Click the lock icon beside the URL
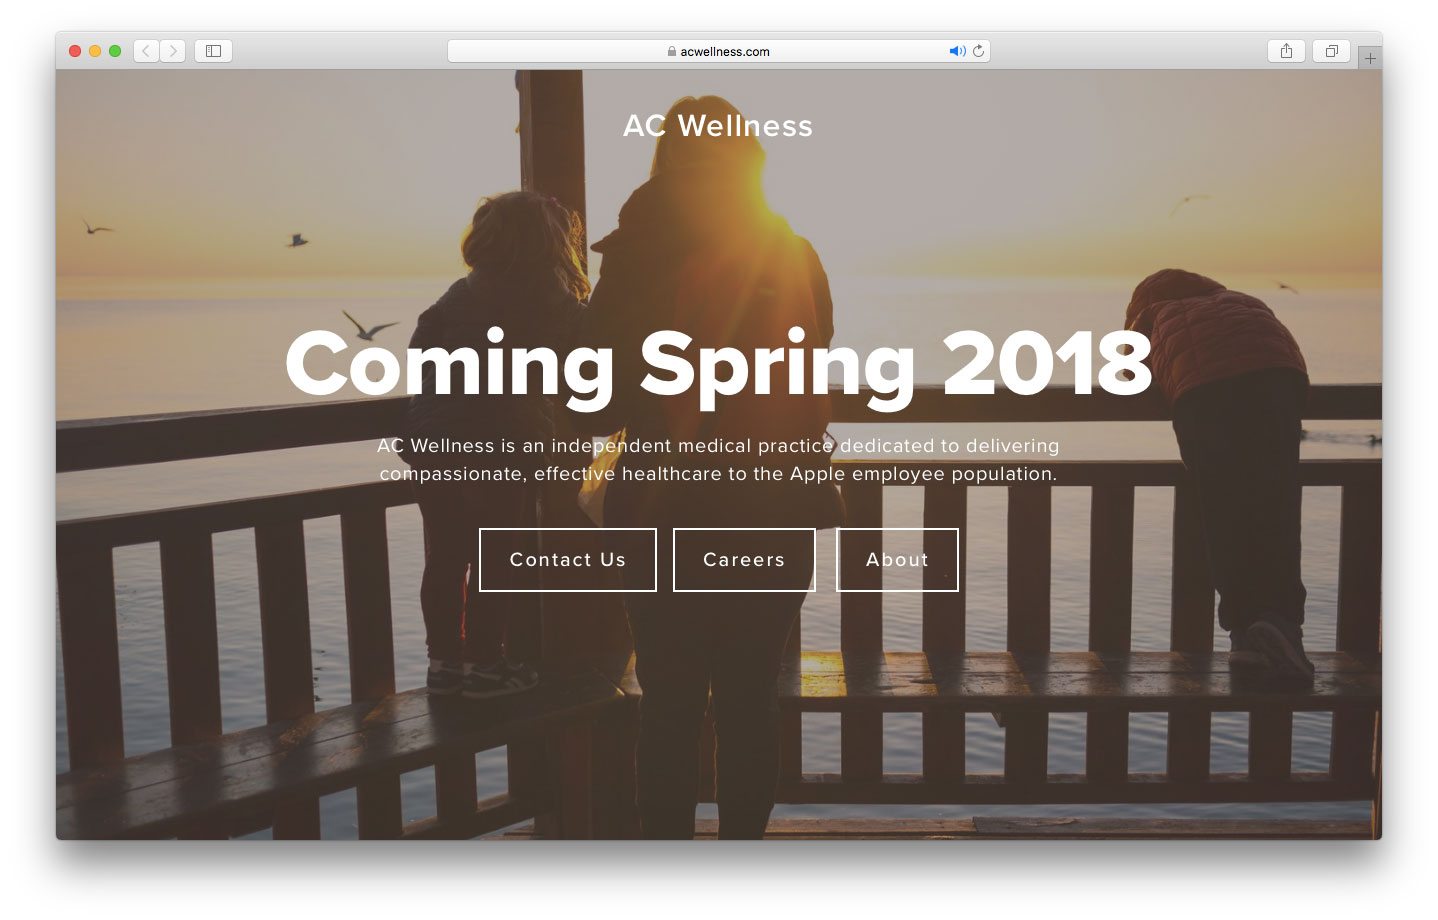 point(672,51)
